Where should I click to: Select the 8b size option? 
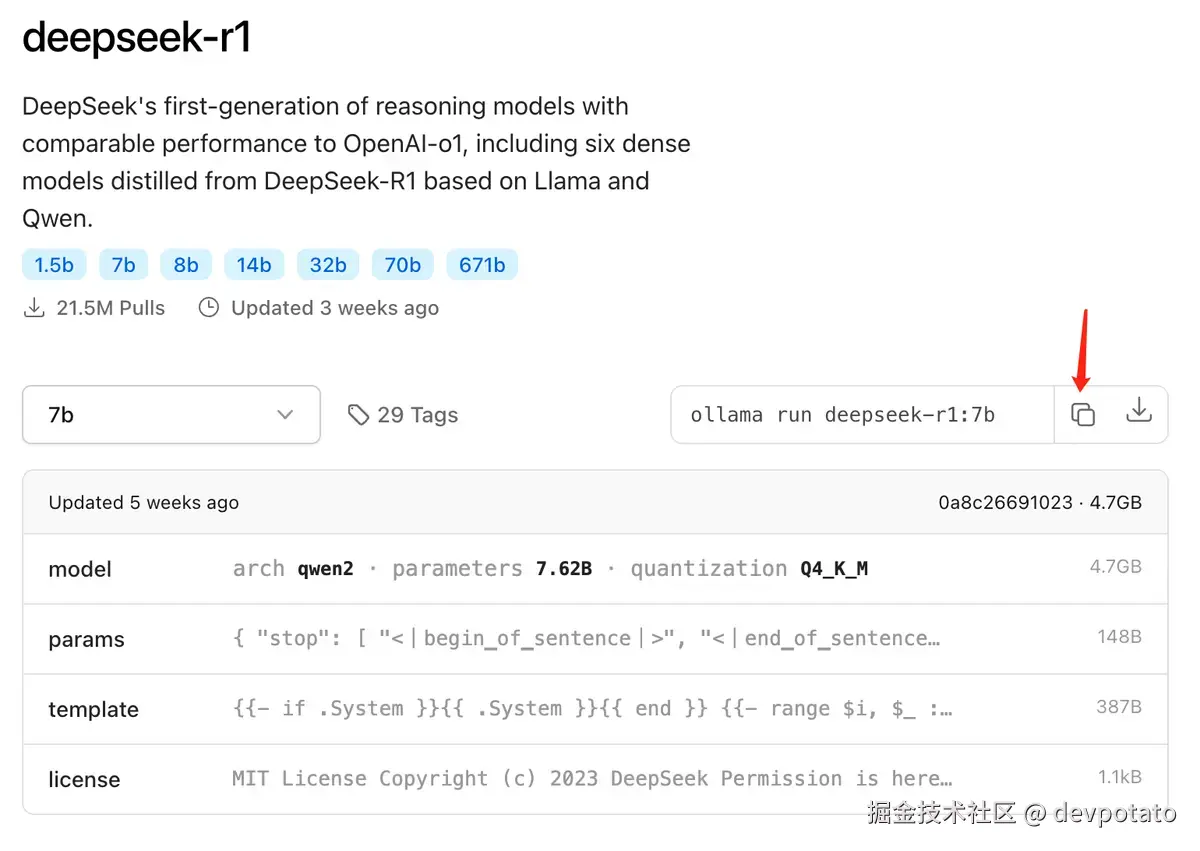click(186, 264)
